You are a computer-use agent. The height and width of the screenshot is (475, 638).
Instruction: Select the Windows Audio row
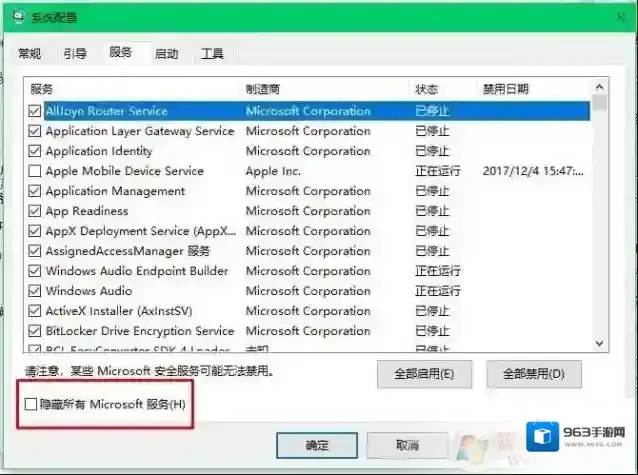309,291
